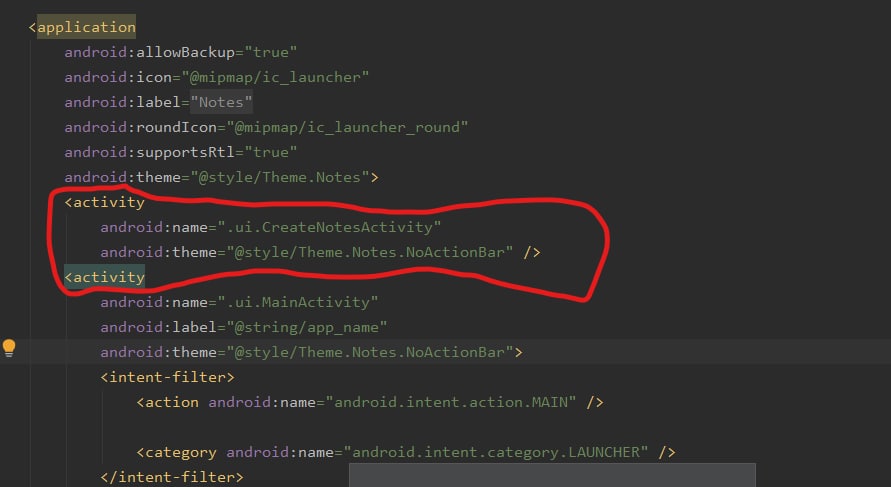Viewport: 891px width, 487px height.
Task: Click the closing intent-filter tag
Action: [172, 477]
